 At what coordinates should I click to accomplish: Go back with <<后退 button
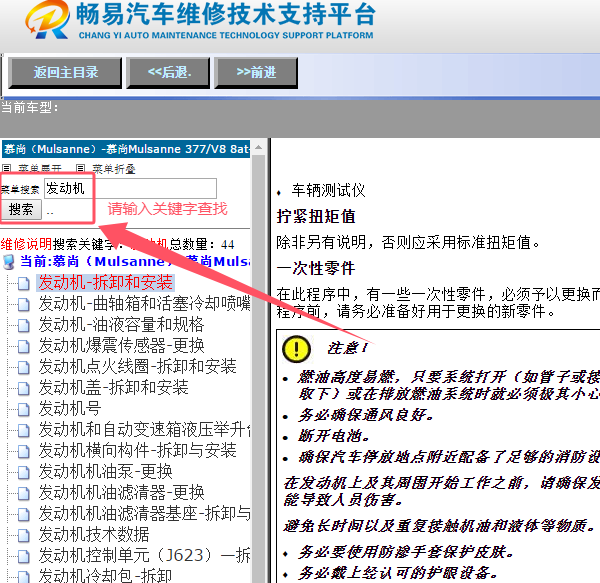pyautogui.click(x=168, y=73)
